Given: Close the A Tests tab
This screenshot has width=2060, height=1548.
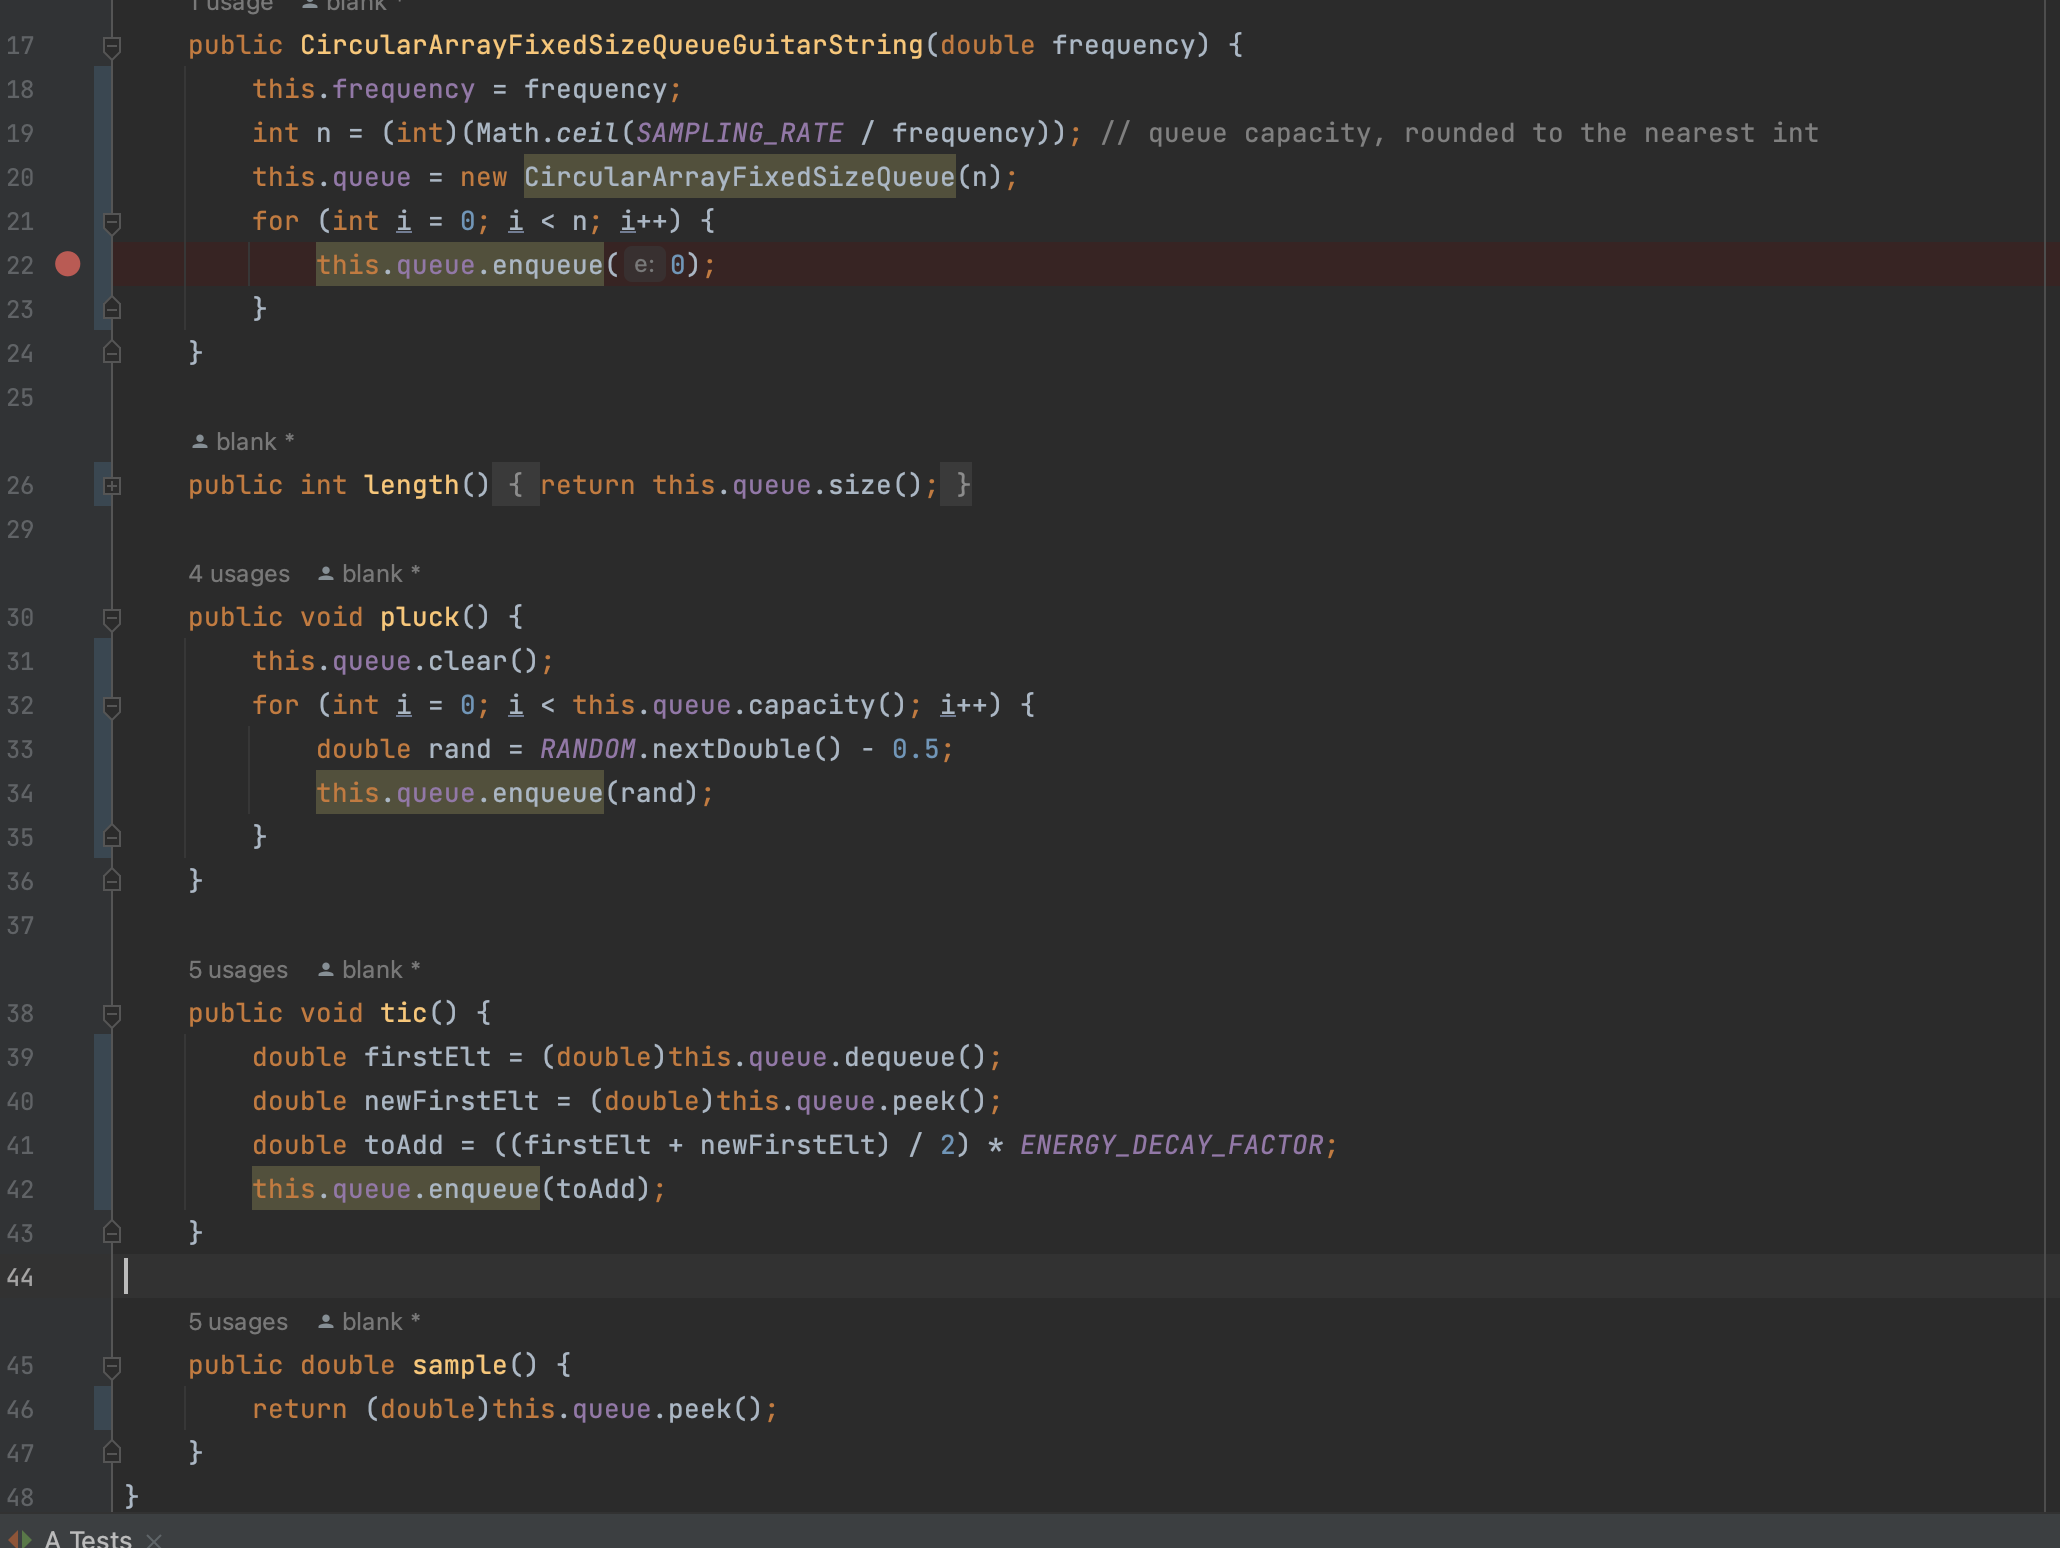Looking at the screenshot, I should 154,1540.
